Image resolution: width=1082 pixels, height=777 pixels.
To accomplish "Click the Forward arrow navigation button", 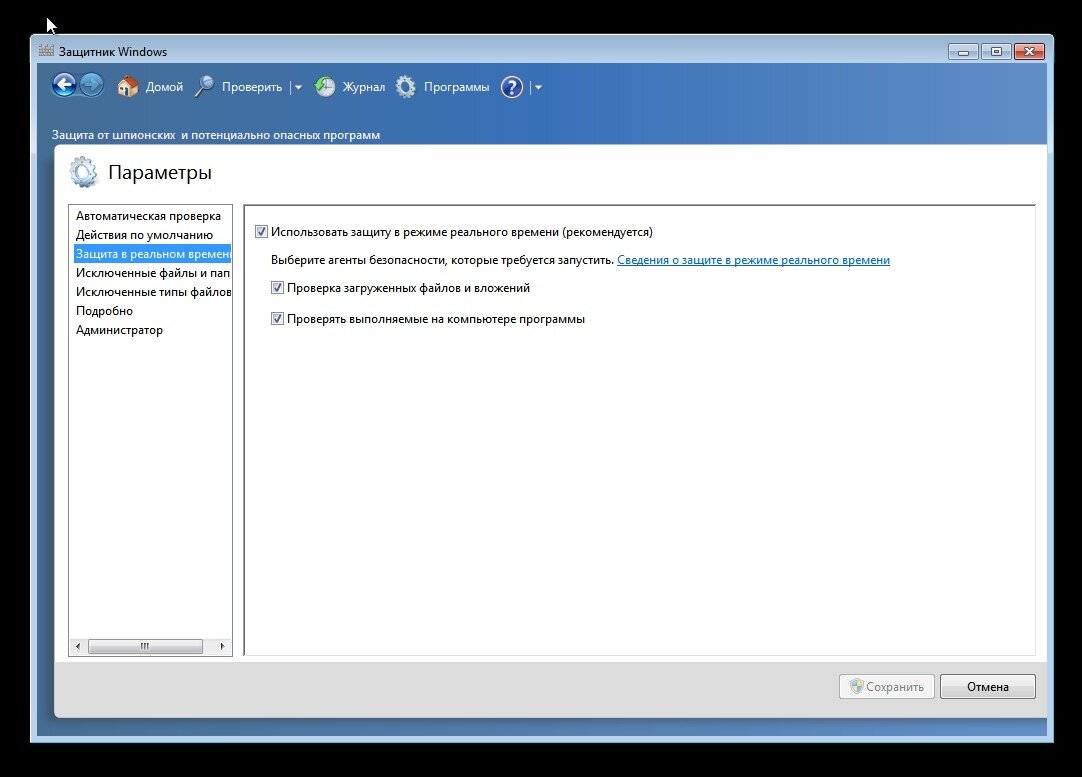I will pos(91,86).
